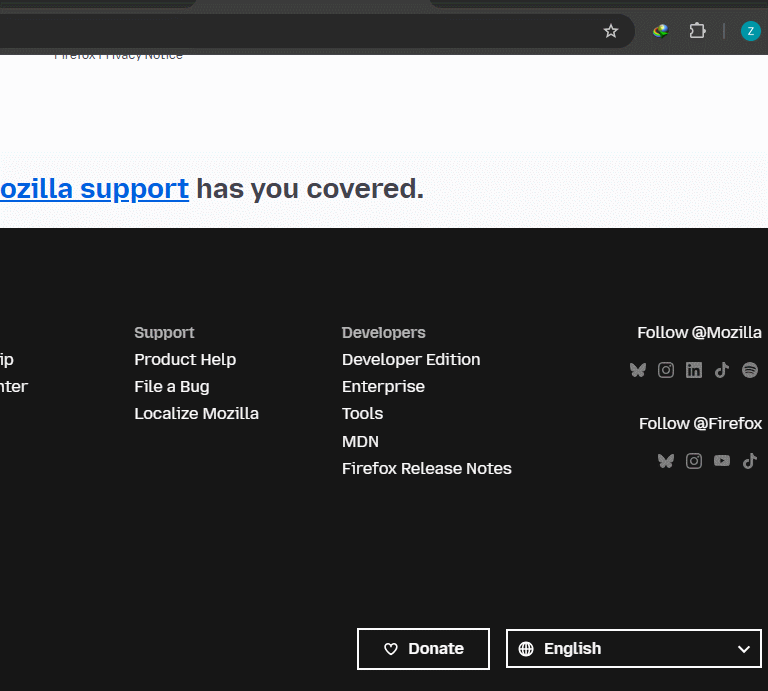Click the Support footer heading
This screenshot has width=768, height=691.
(164, 333)
